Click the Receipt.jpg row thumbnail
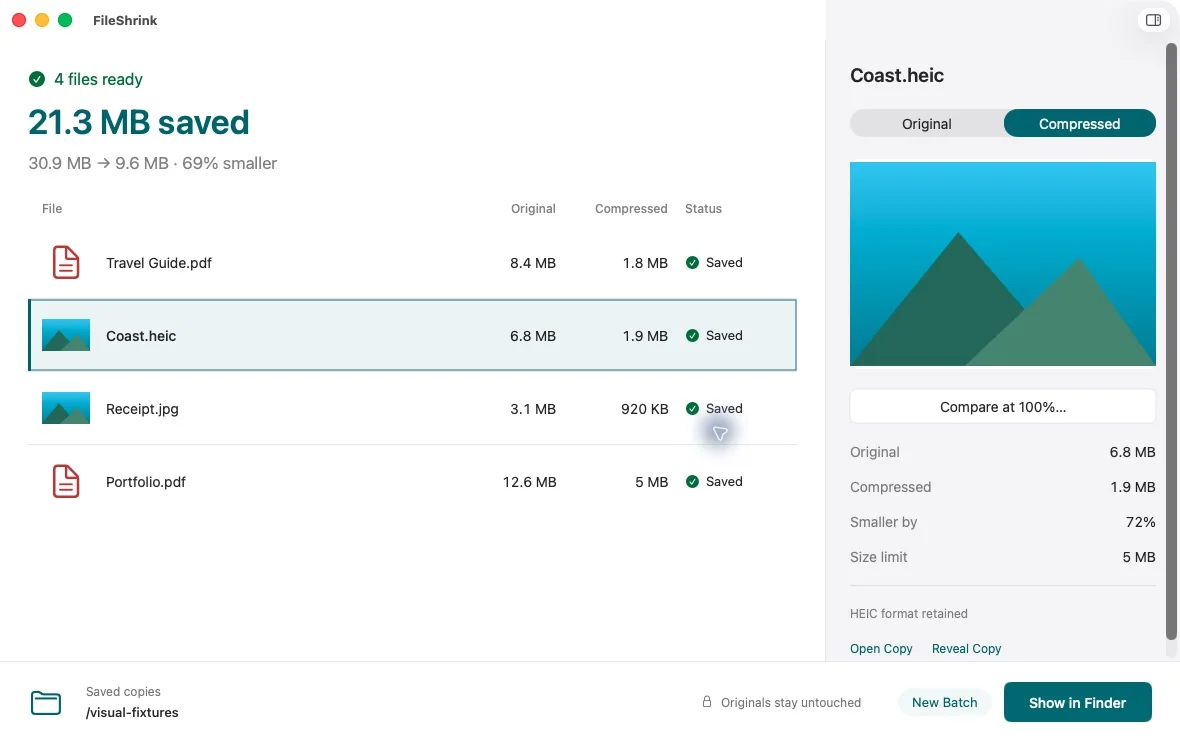The height and width of the screenshot is (742, 1180). [x=66, y=409]
